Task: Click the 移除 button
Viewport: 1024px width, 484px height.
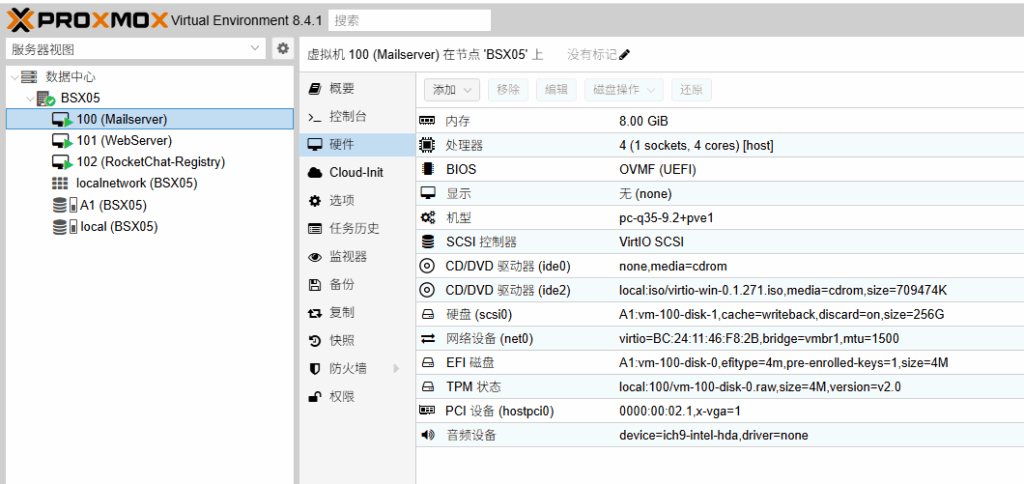Action: pyautogui.click(x=508, y=90)
